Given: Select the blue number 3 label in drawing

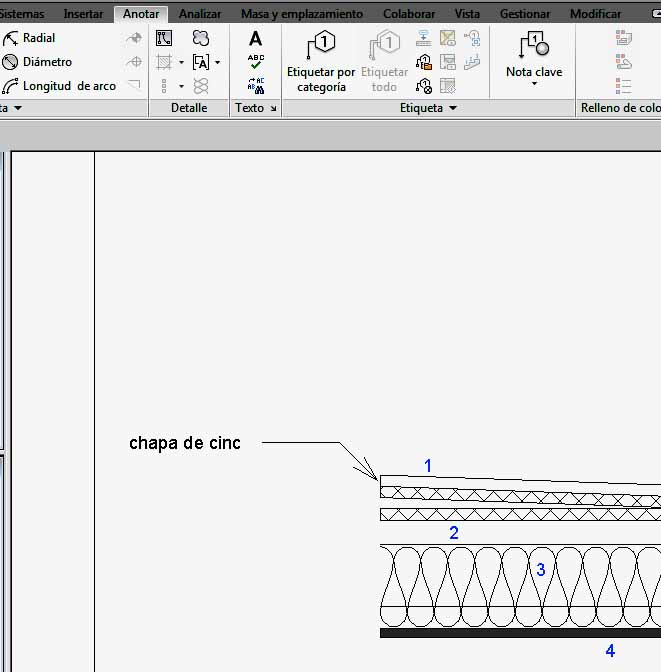Looking at the screenshot, I should [541, 570].
